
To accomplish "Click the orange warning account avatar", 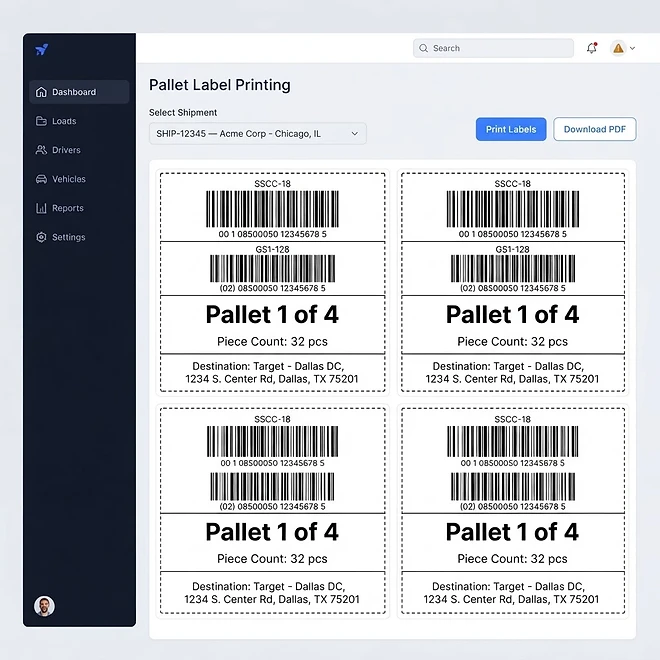I will 618,48.
